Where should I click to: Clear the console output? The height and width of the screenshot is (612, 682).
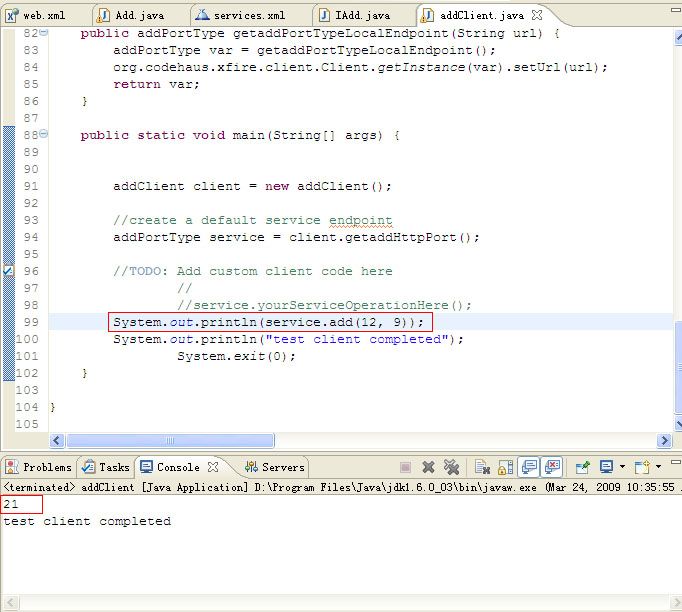point(482,468)
